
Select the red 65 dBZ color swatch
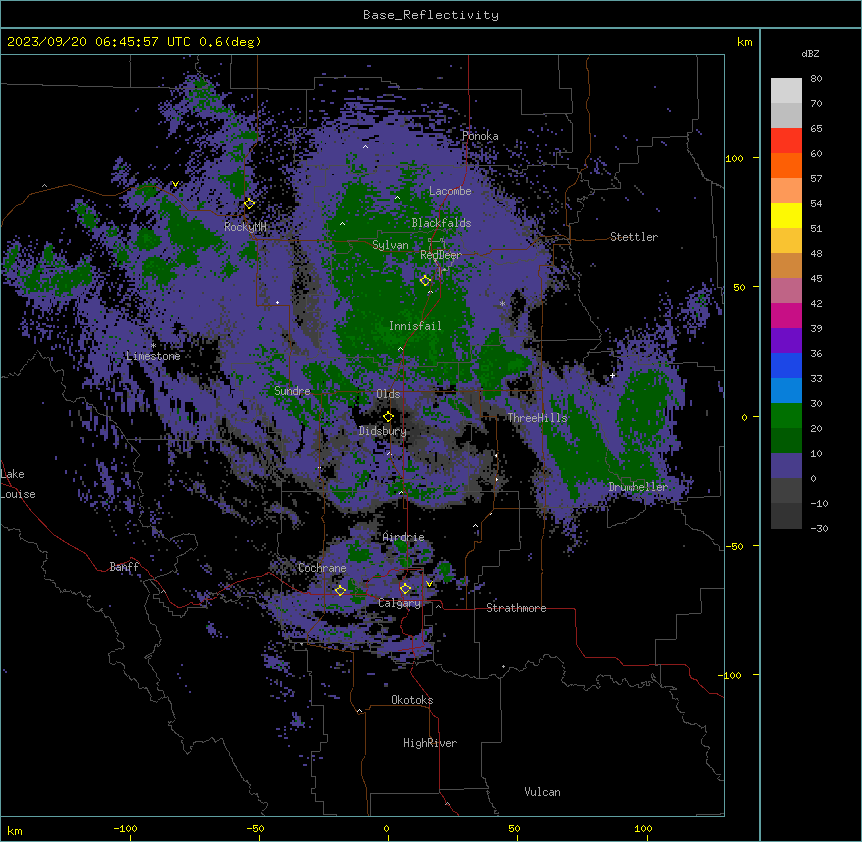coord(786,140)
